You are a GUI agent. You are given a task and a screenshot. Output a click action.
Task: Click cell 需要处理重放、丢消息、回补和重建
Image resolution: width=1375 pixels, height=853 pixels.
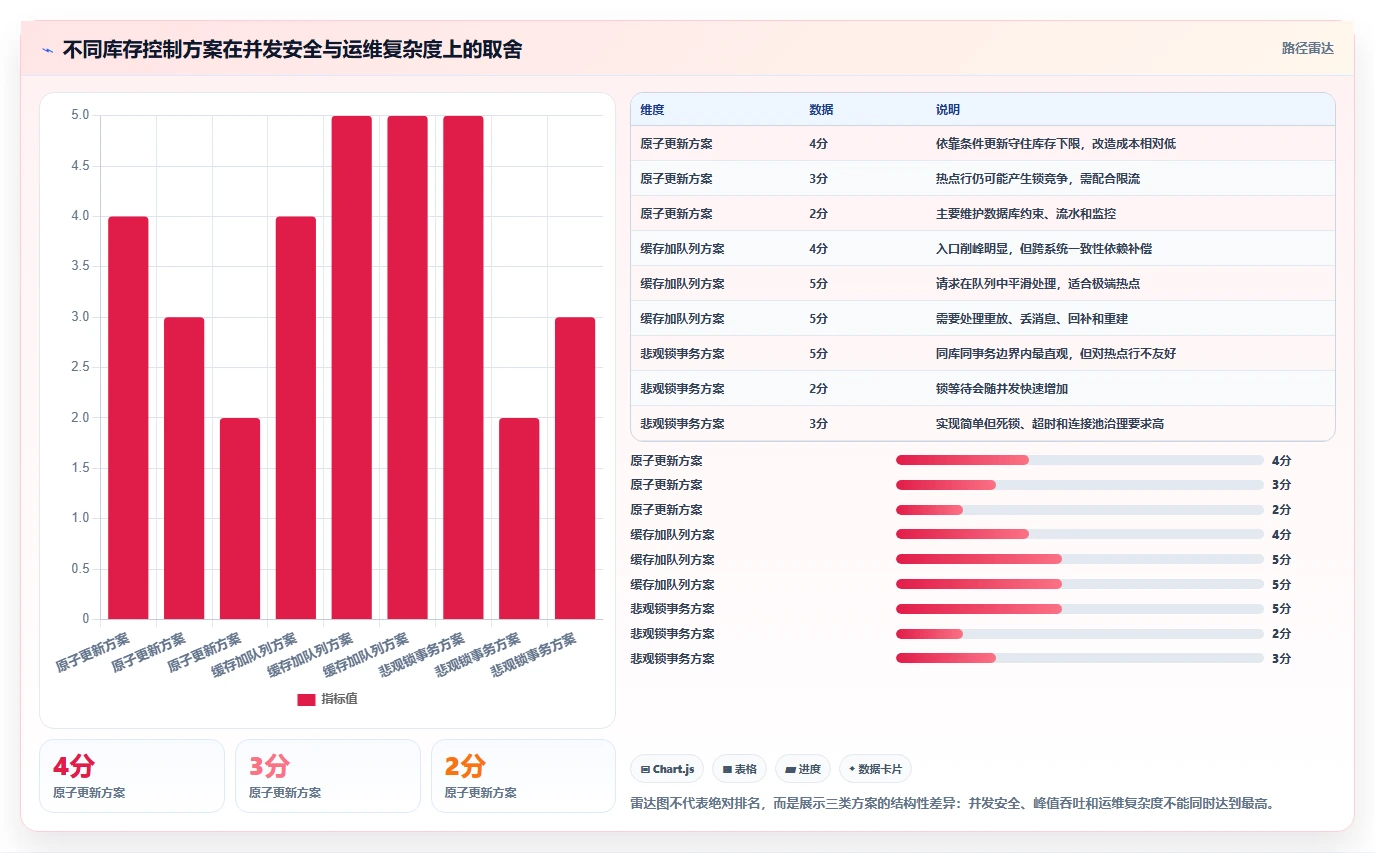point(1032,319)
